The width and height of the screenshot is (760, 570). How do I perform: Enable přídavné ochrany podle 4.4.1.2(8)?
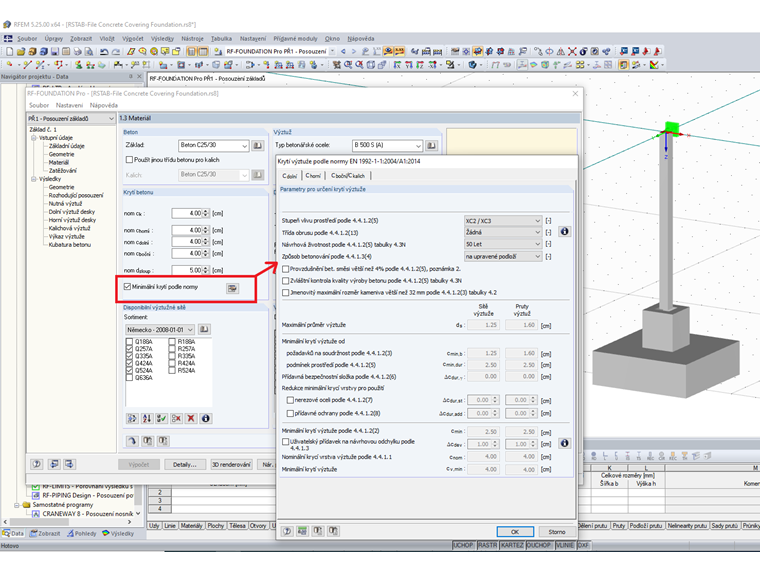[290, 413]
